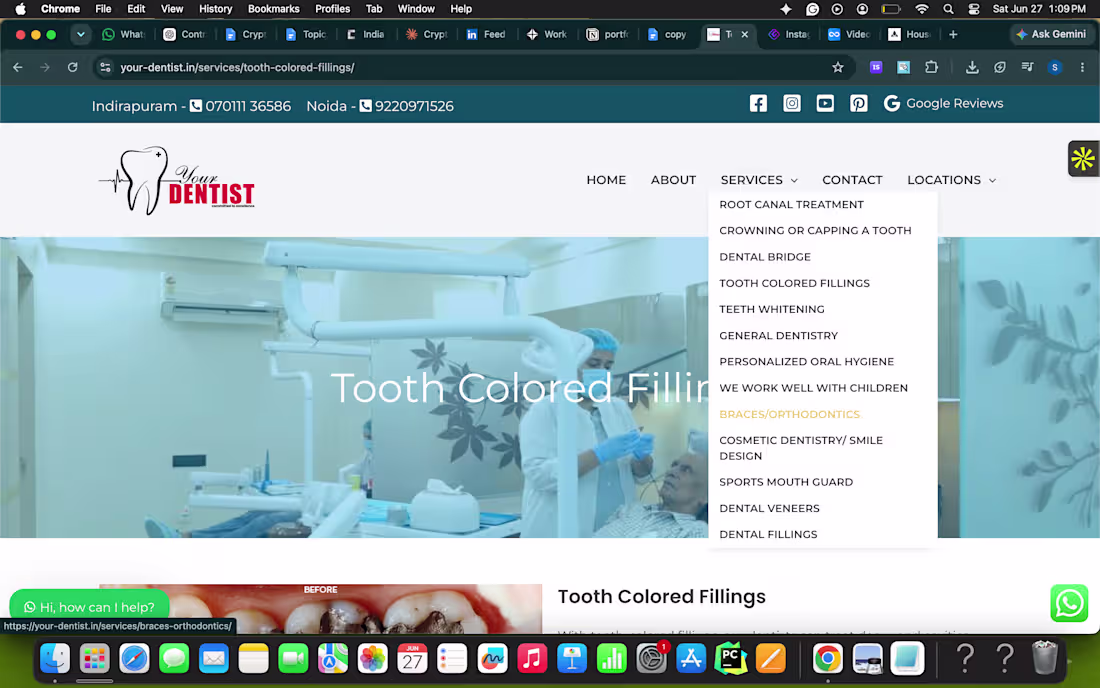The width and height of the screenshot is (1100, 688).
Task: Switch to the WhatsApp tab
Action: [123, 34]
